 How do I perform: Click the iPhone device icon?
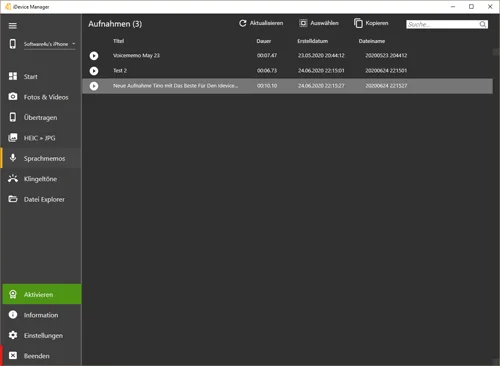click(13, 44)
